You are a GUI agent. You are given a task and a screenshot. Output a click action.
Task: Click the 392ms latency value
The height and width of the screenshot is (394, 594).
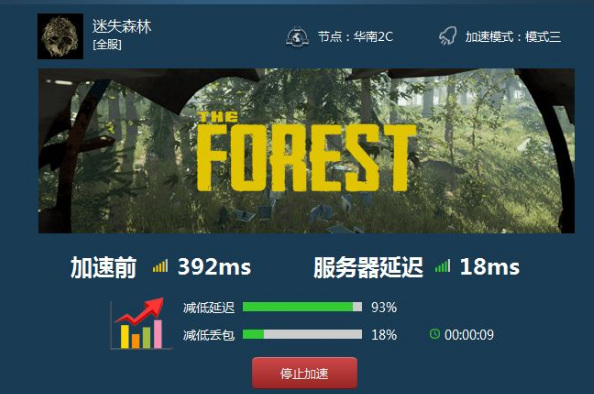tap(214, 267)
